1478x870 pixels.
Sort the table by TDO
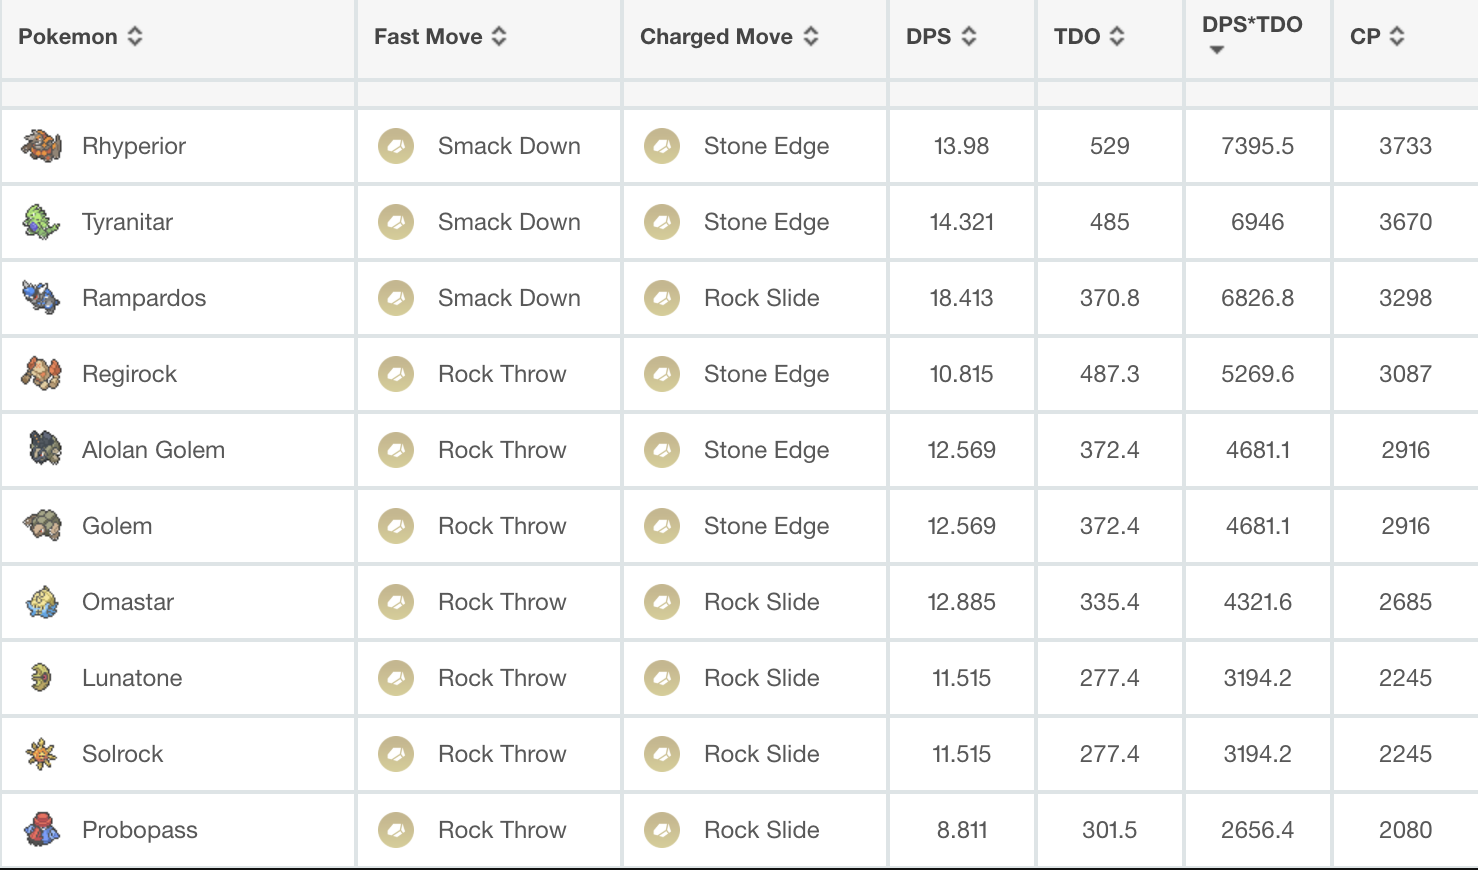point(1089,37)
